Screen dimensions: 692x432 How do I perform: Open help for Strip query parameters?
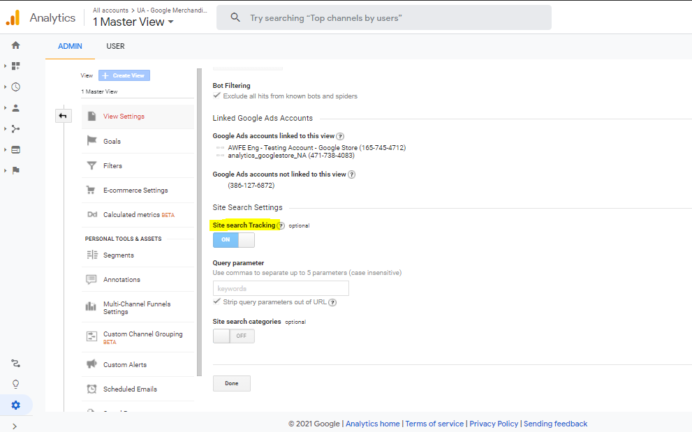(333, 302)
